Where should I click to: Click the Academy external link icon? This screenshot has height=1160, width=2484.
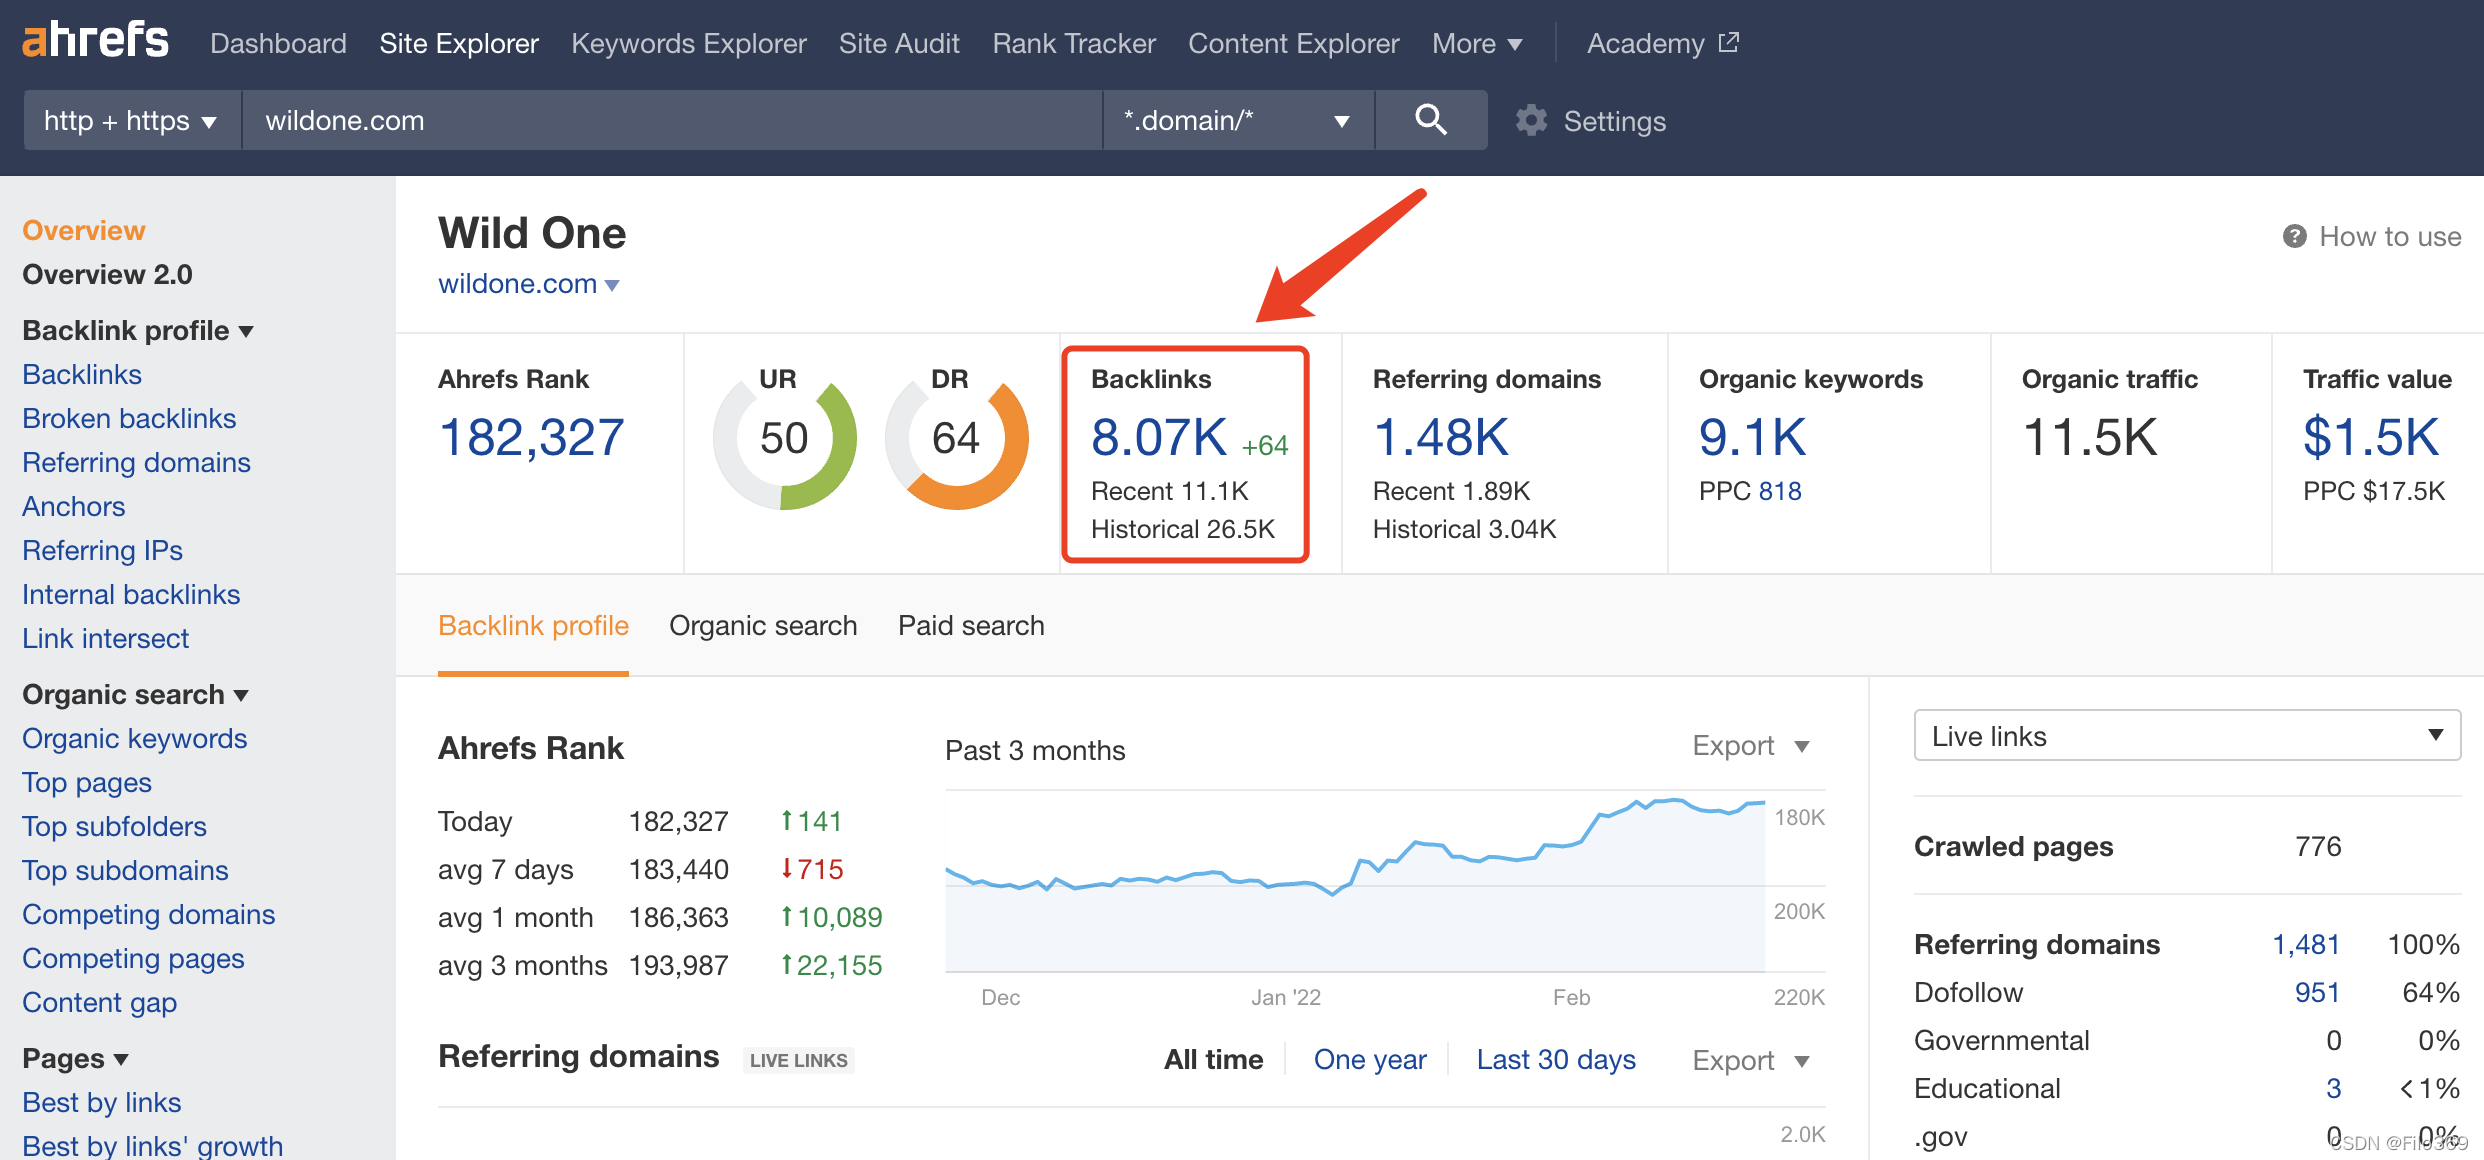tap(1729, 43)
